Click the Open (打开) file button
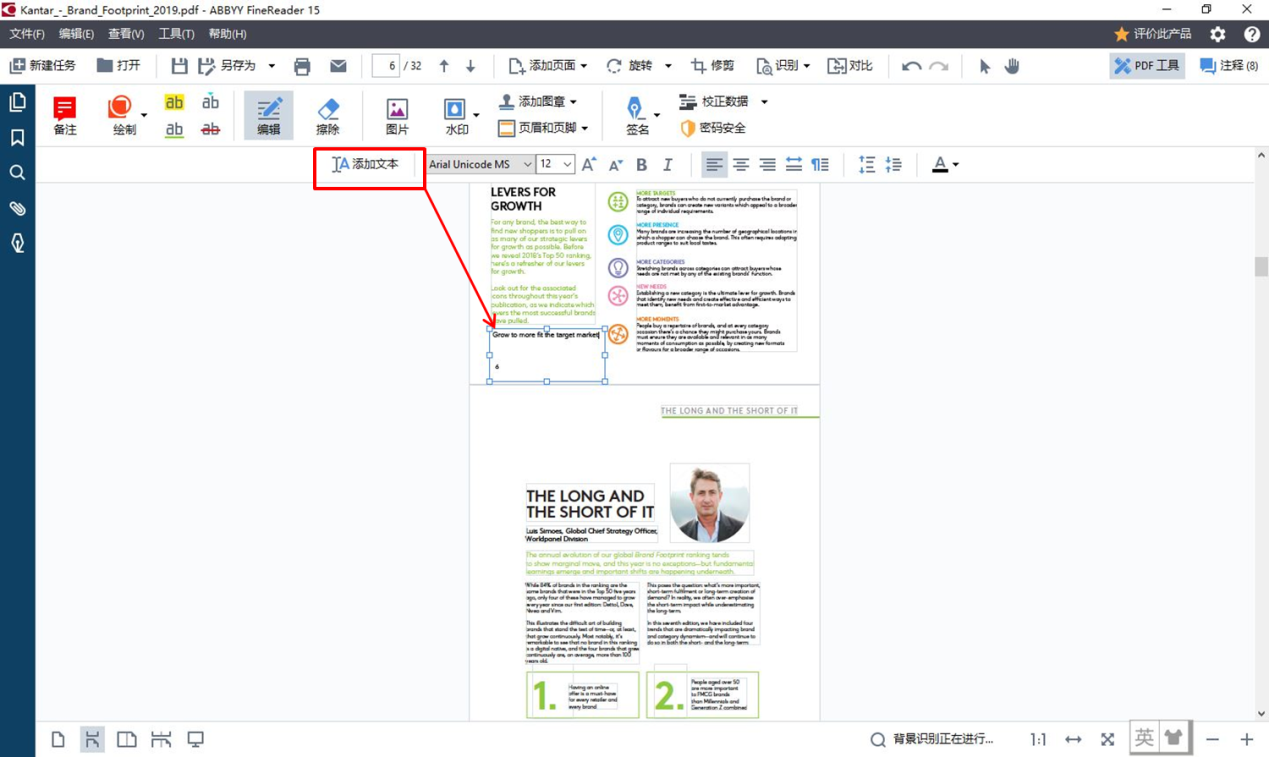1269x757 pixels. click(x=118, y=66)
